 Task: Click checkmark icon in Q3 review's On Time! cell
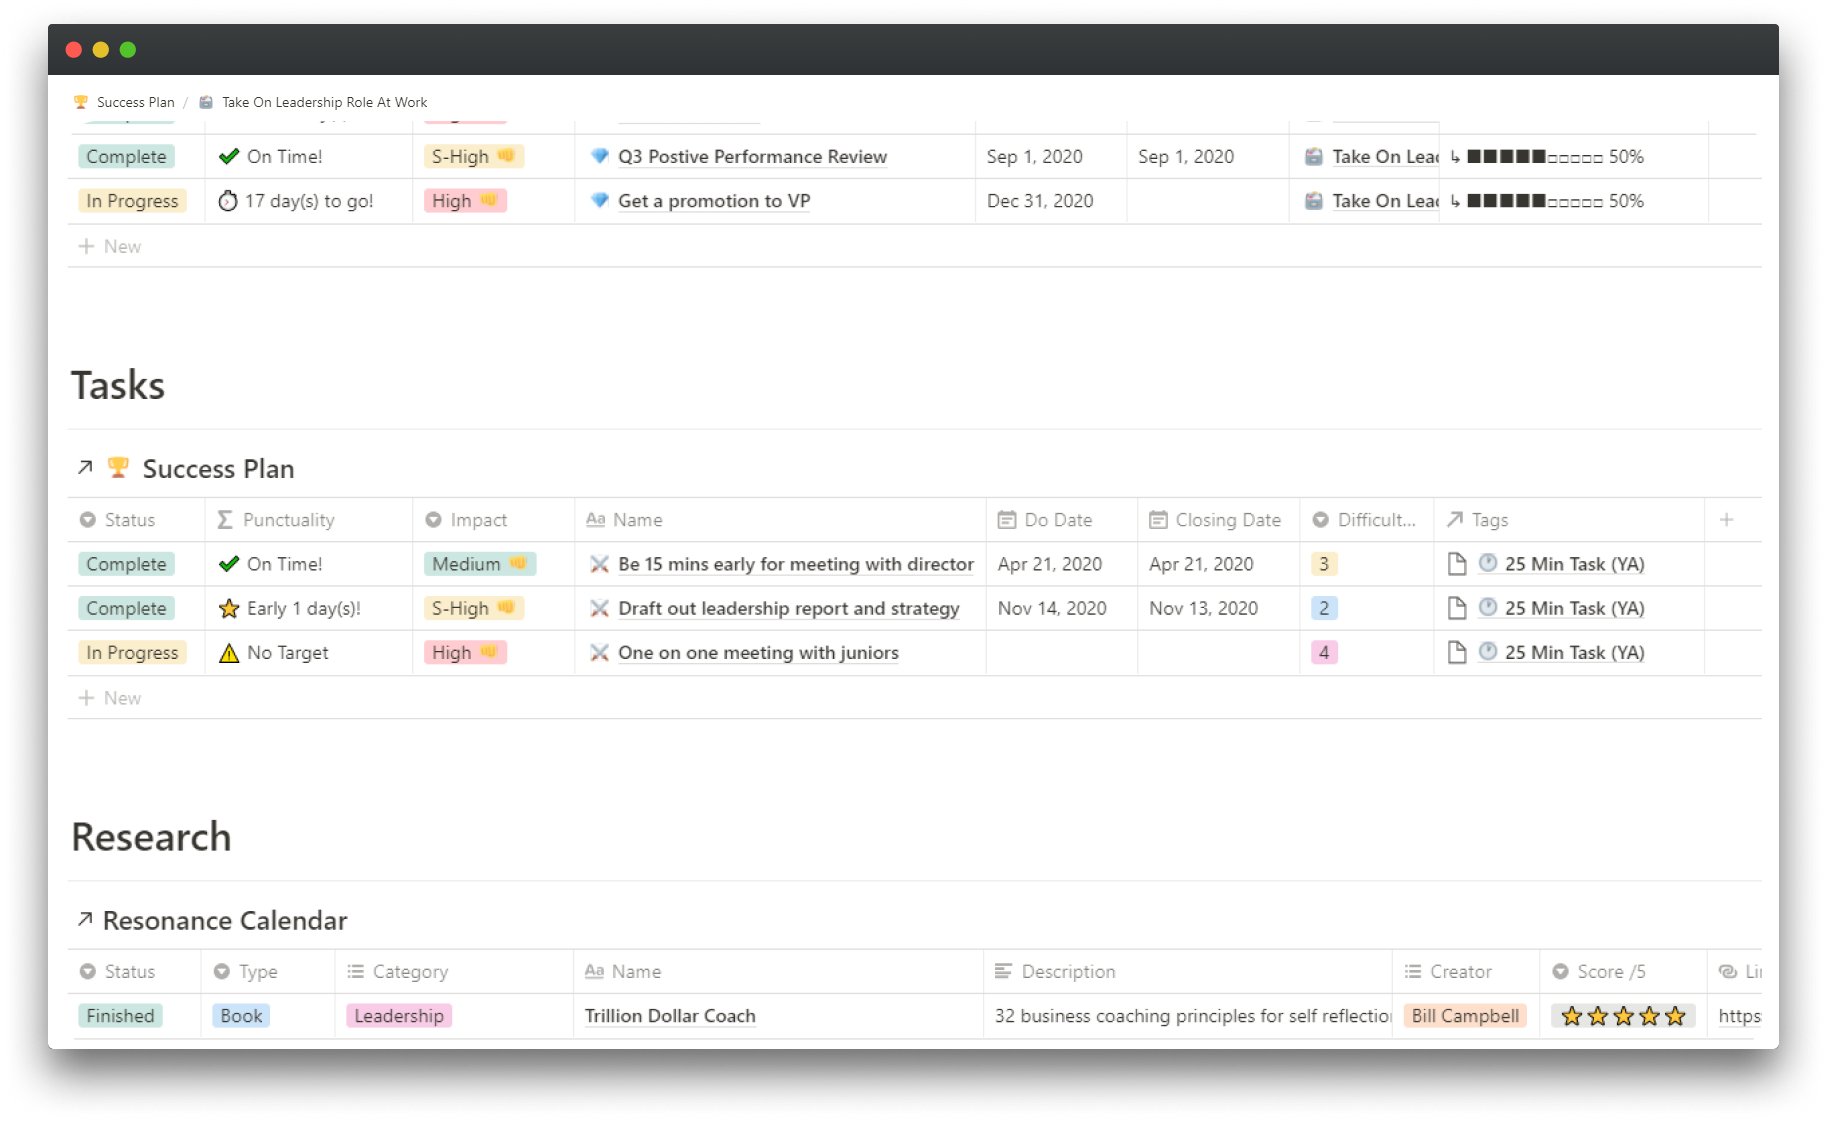click(228, 156)
